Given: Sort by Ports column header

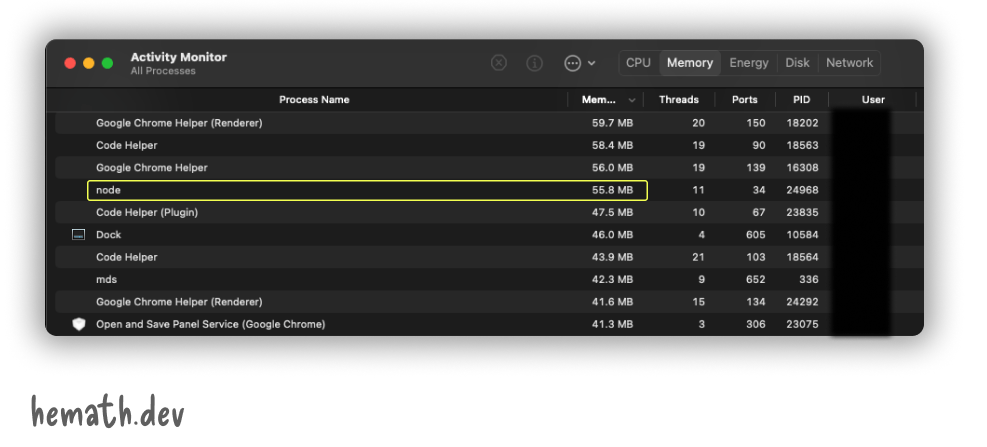Looking at the screenshot, I should click(745, 99).
